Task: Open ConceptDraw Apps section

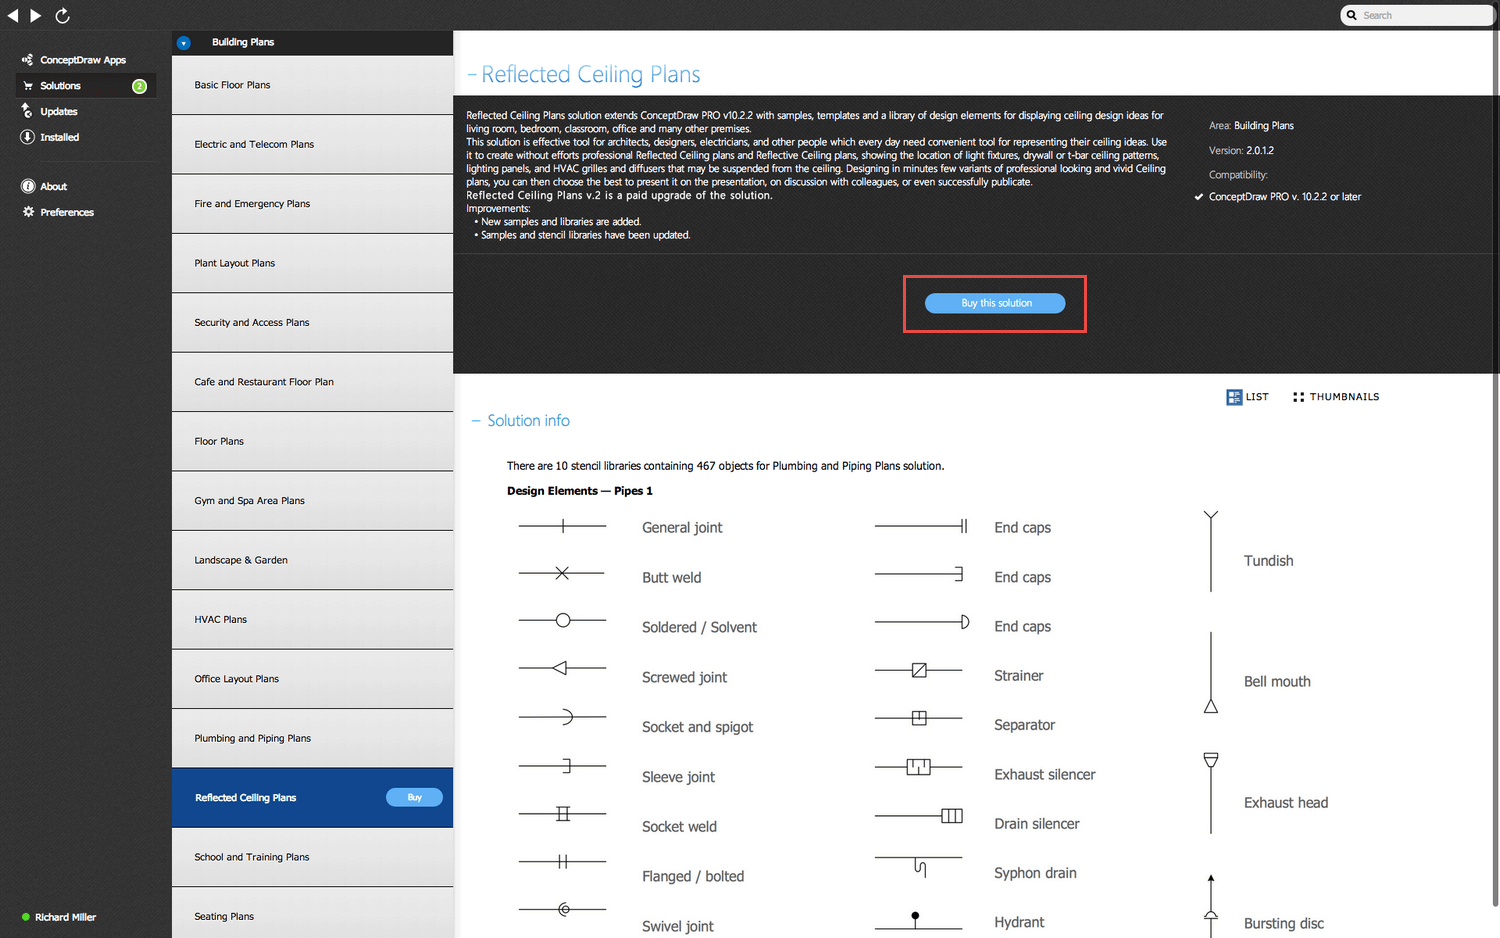Action: [x=83, y=60]
